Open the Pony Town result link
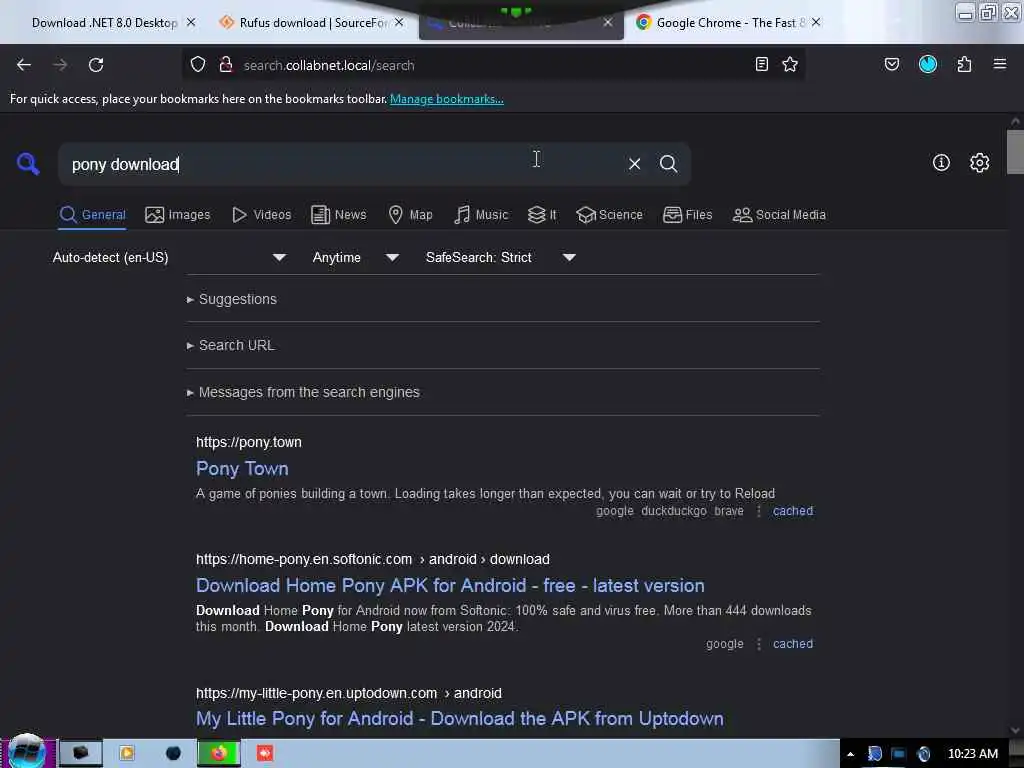 click(242, 468)
